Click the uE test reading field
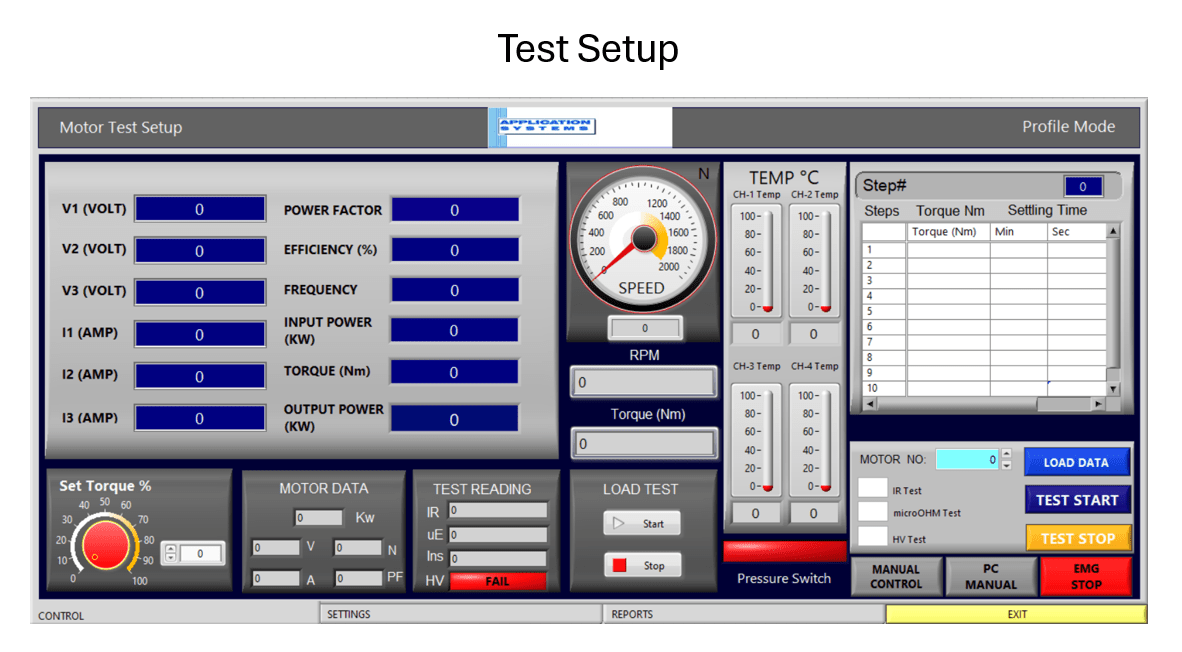The image size is (1182, 652). [x=498, y=534]
